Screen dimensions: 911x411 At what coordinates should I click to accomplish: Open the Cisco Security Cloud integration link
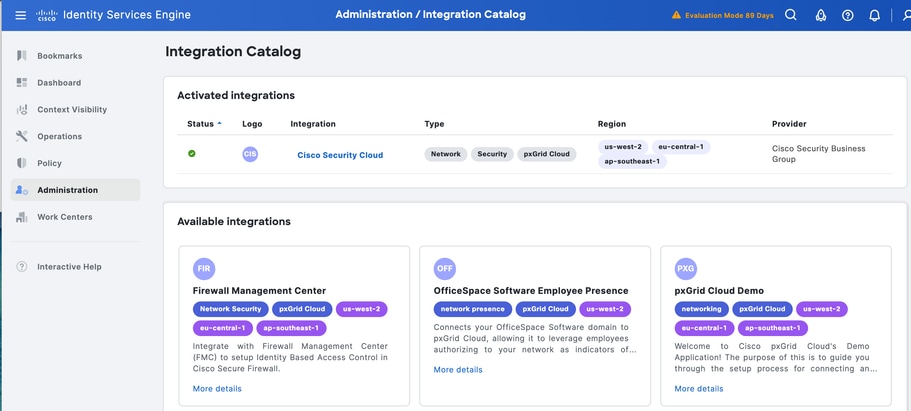(340, 155)
